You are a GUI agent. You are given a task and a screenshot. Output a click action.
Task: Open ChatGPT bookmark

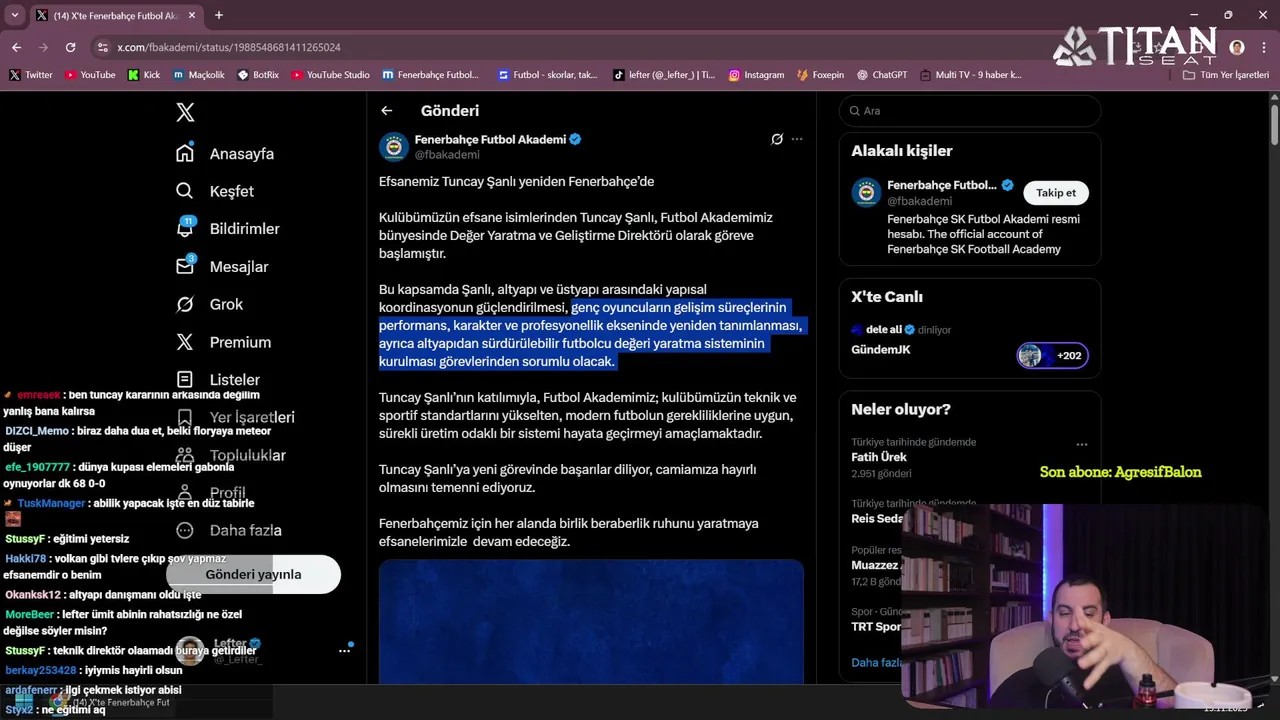[881, 75]
